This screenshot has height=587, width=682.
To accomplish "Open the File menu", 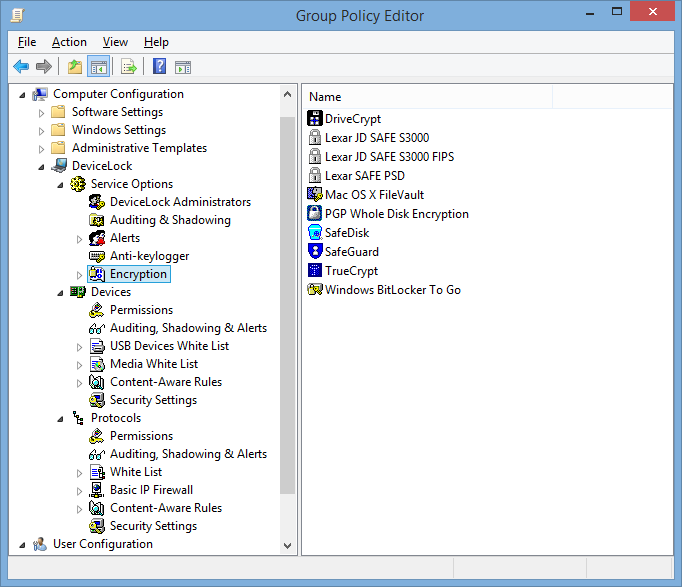I will coord(27,42).
